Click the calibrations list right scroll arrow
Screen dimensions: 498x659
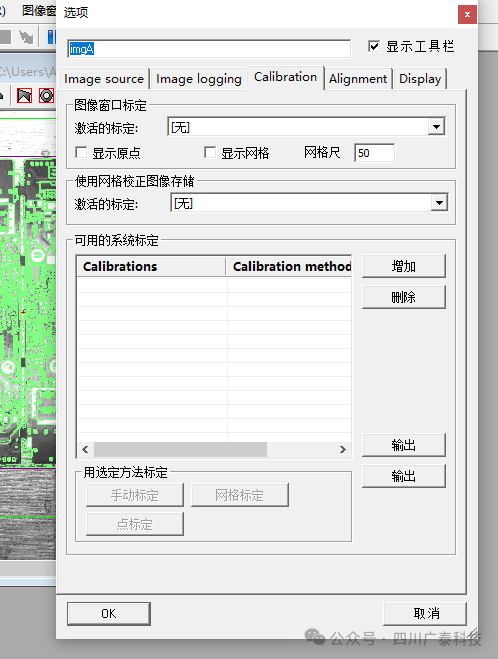343,449
